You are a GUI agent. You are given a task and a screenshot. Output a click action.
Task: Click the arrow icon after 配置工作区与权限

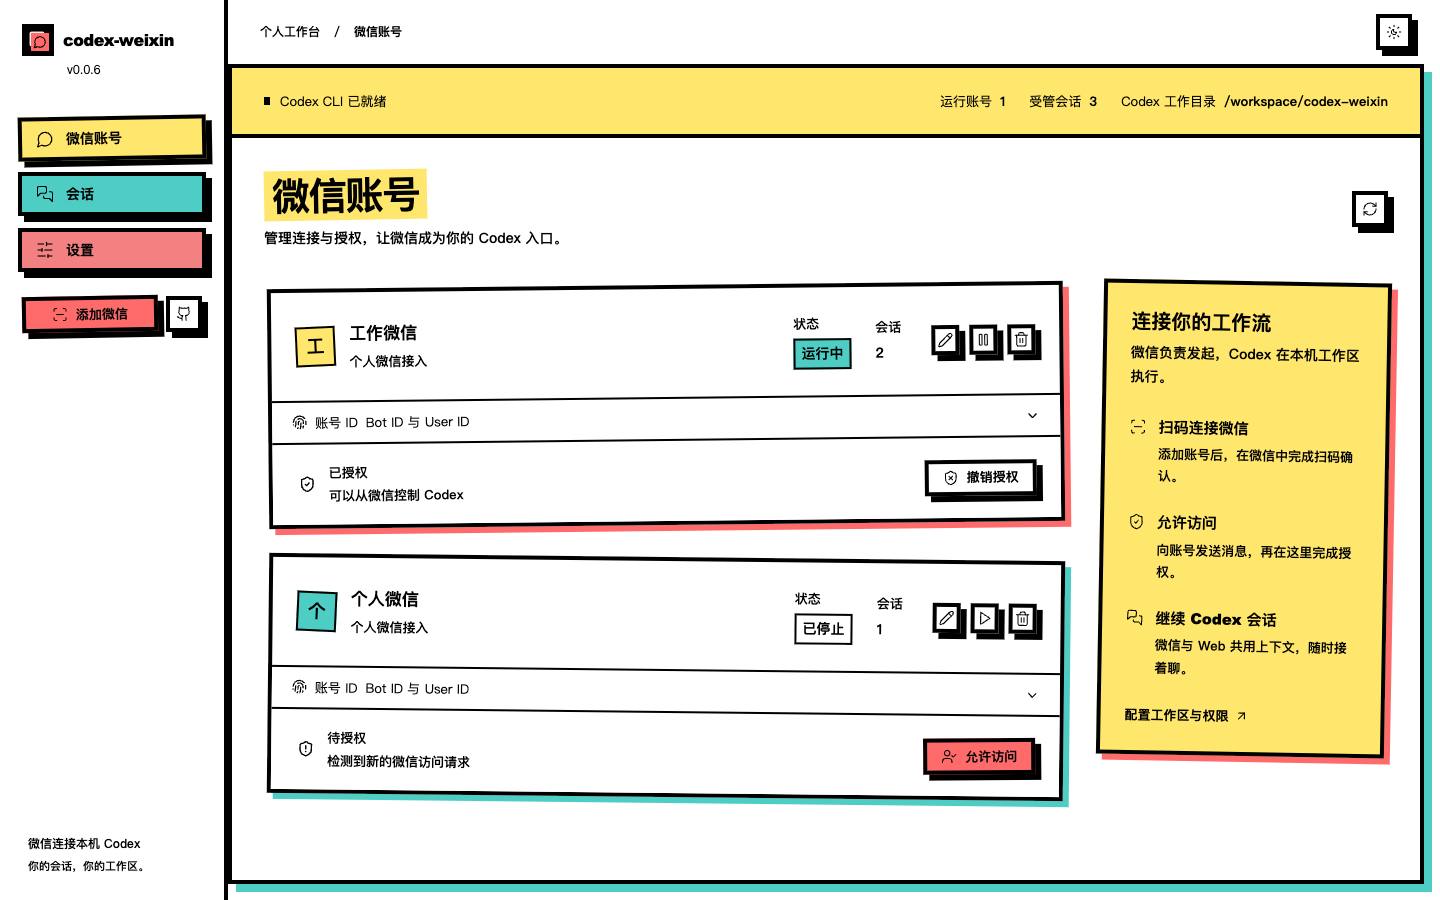pos(1241,716)
